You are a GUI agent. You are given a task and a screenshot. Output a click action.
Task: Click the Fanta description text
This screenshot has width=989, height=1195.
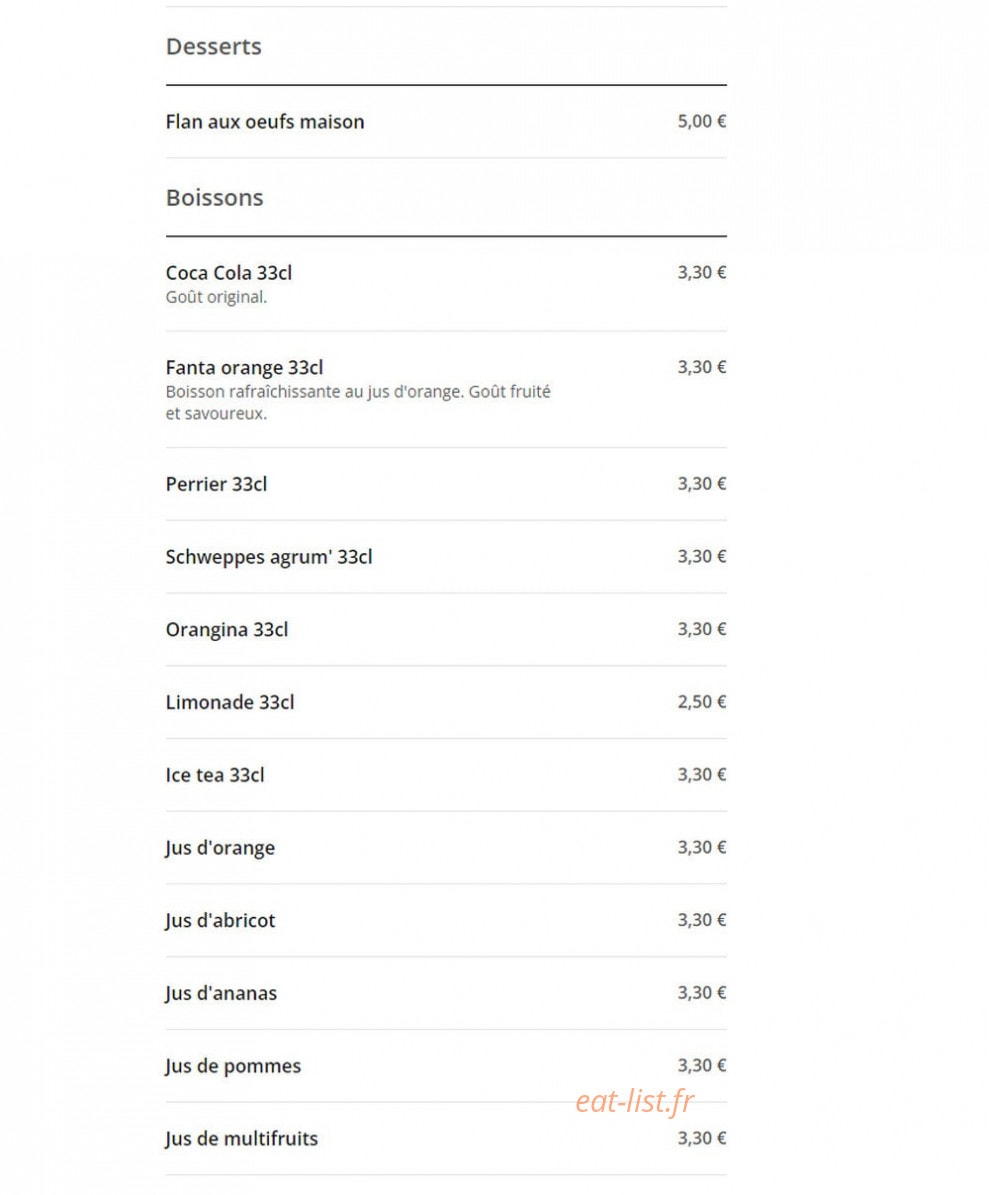358,402
